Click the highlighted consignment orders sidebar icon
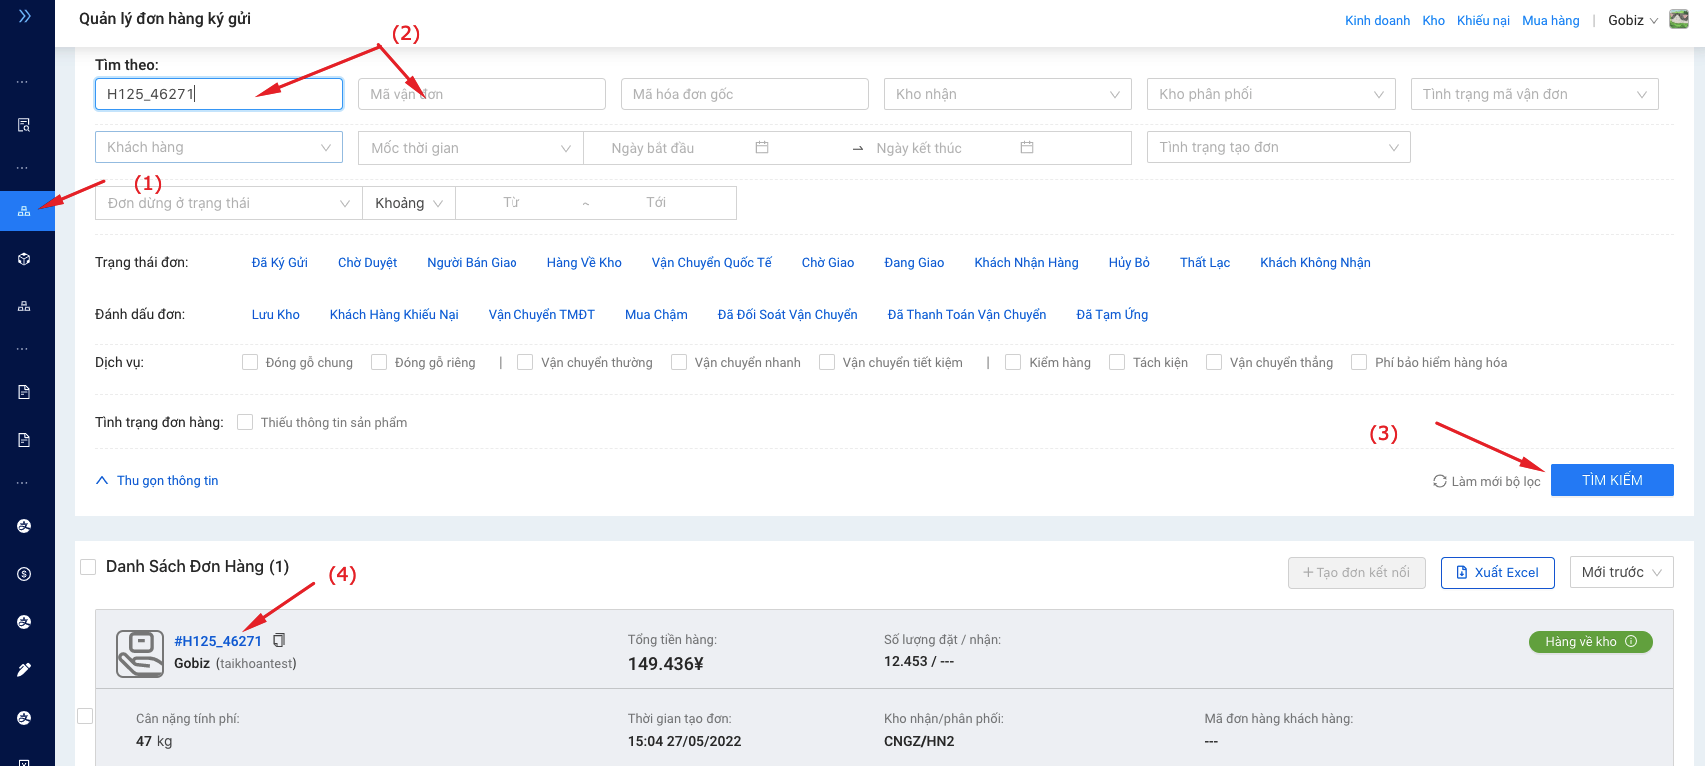 [24, 211]
